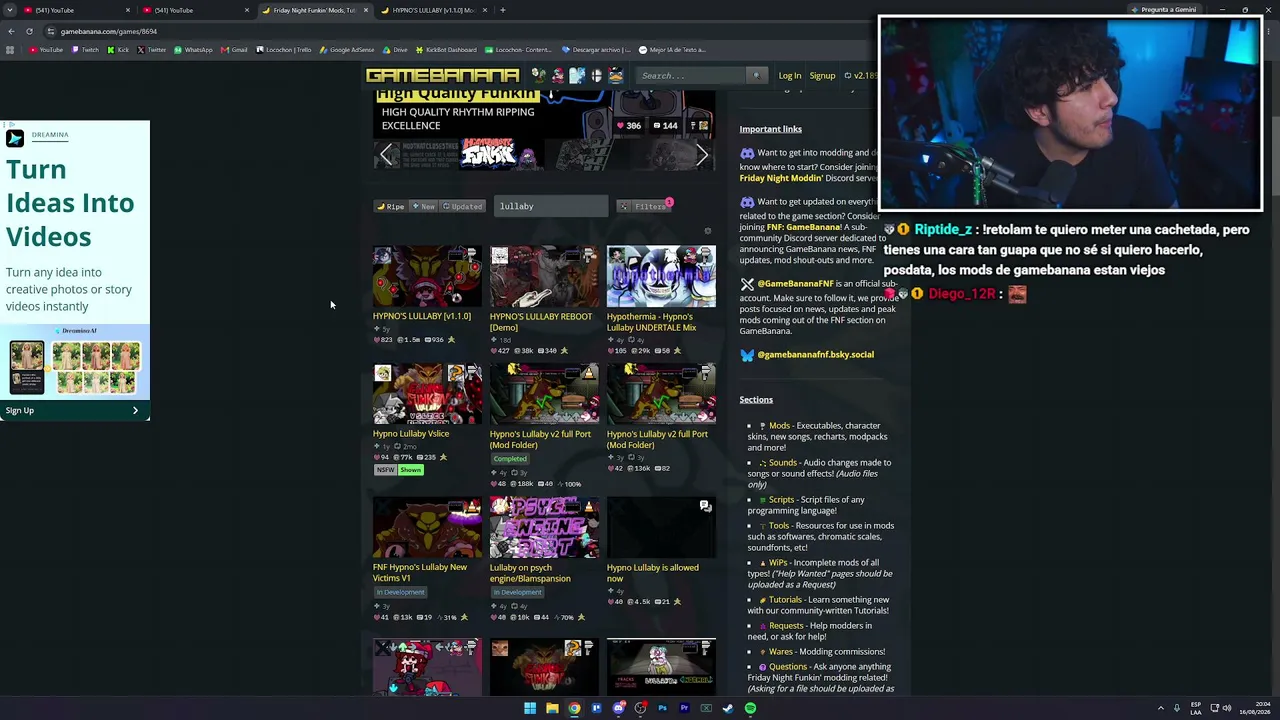Open the Requests section
The height and width of the screenshot is (720, 1280).
point(786,626)
